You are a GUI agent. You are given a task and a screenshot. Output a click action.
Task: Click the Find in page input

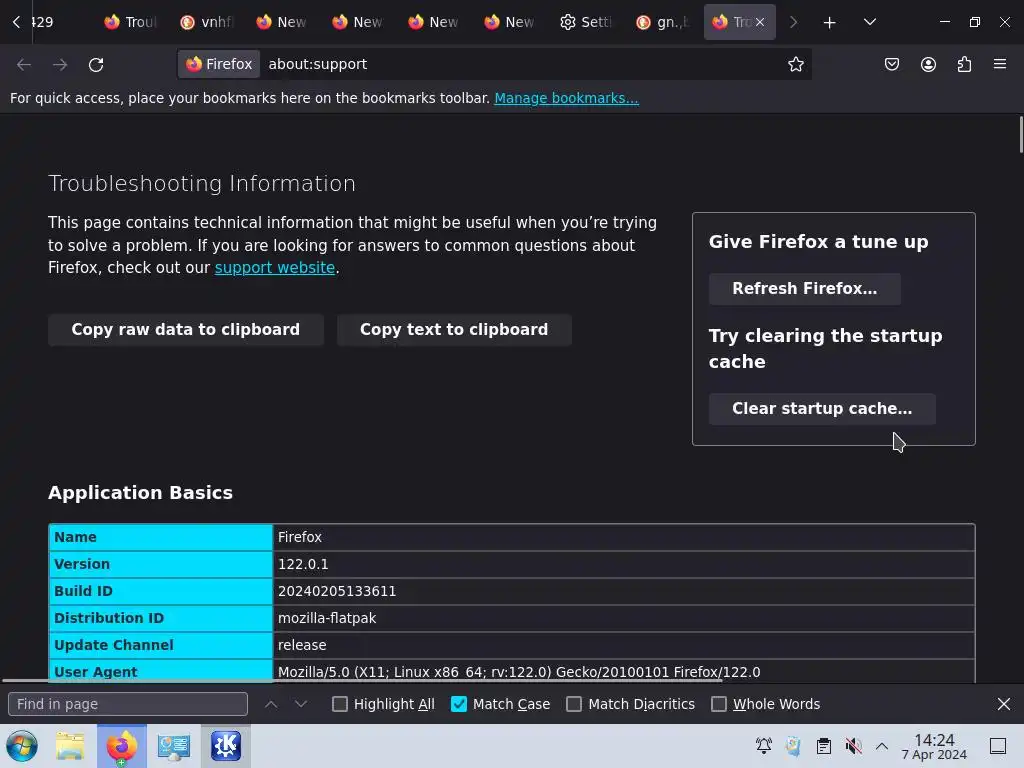click(x=128, y=704)
